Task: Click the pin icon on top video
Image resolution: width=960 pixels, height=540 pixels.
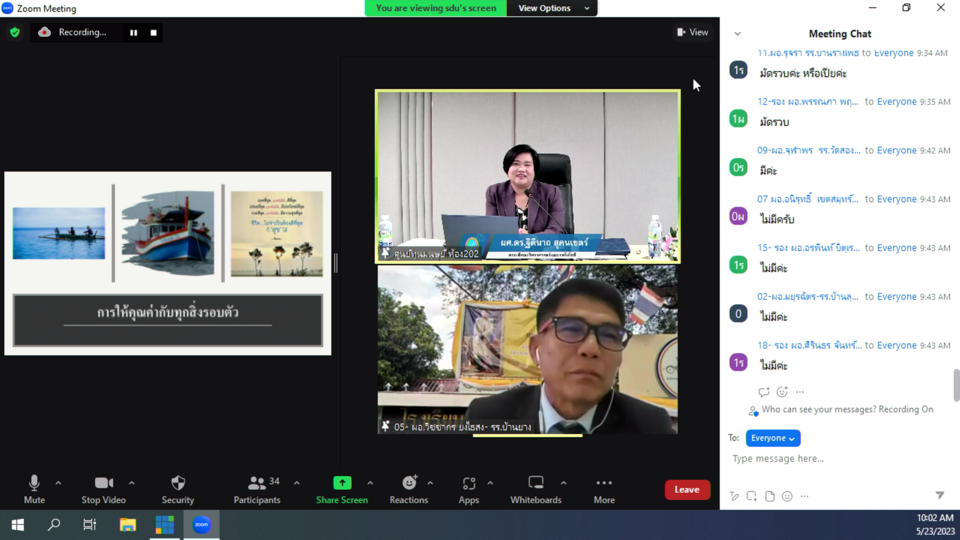Action: coord(385,253)
